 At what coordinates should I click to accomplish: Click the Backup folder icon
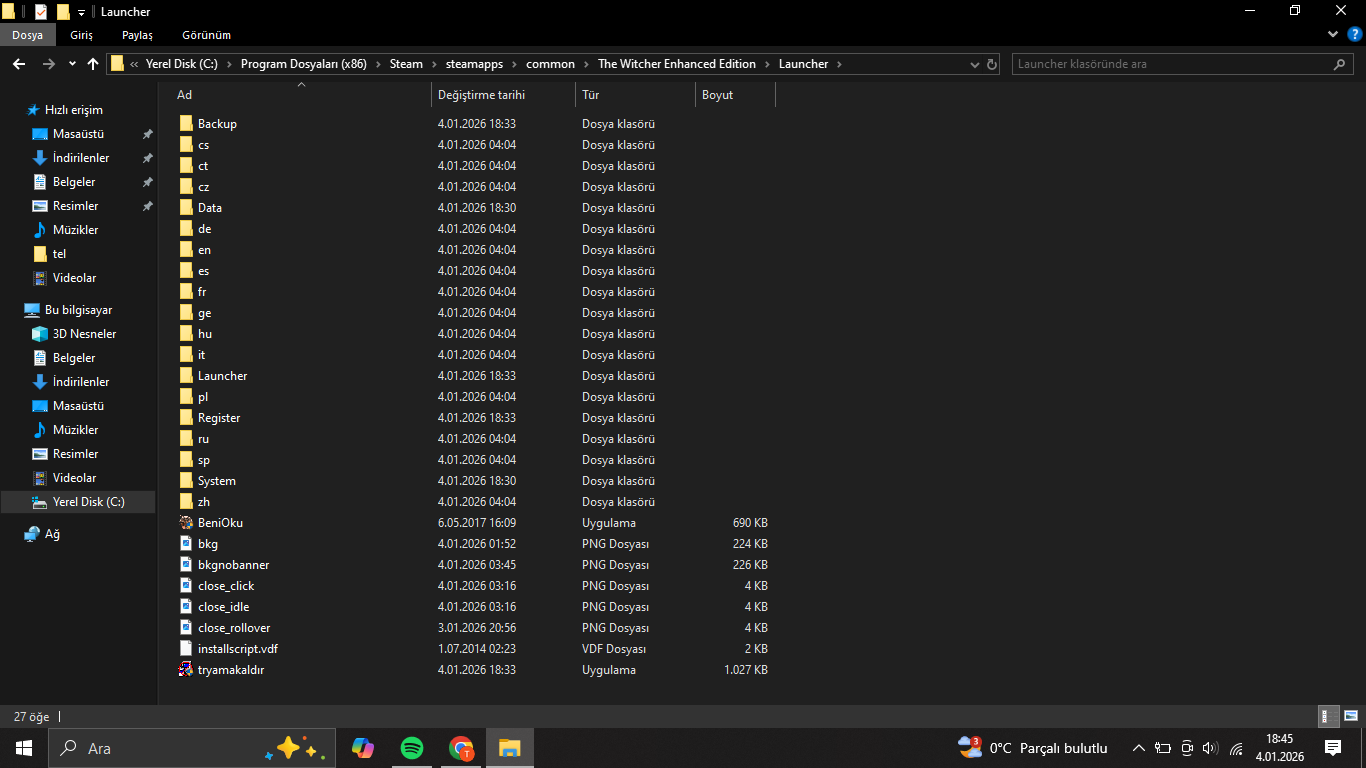click(x=186, y=124)
